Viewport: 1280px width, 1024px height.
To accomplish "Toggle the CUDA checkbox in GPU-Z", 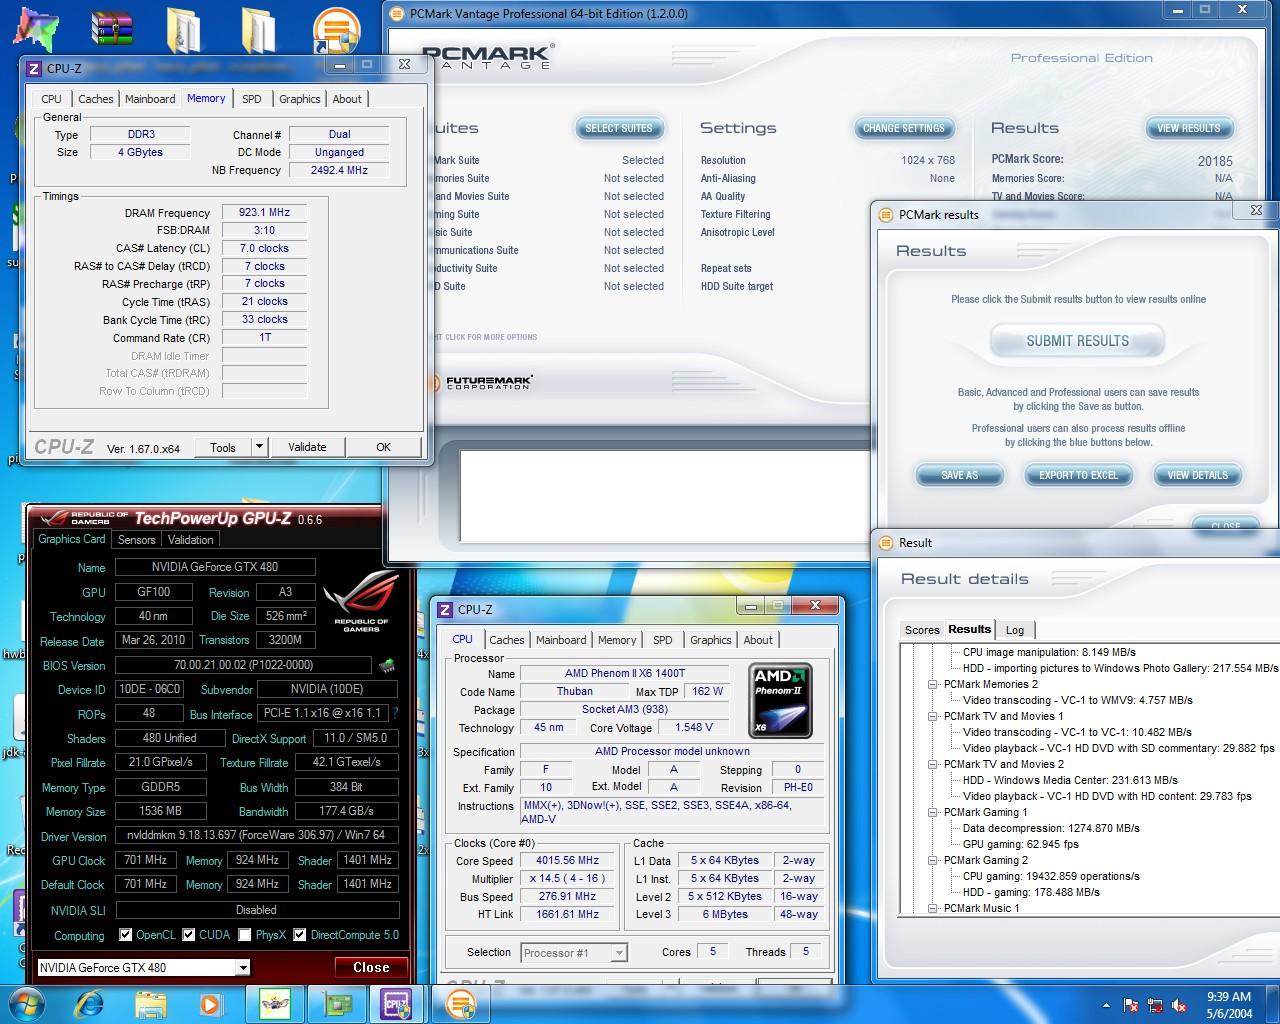I will tap(189, 935).
